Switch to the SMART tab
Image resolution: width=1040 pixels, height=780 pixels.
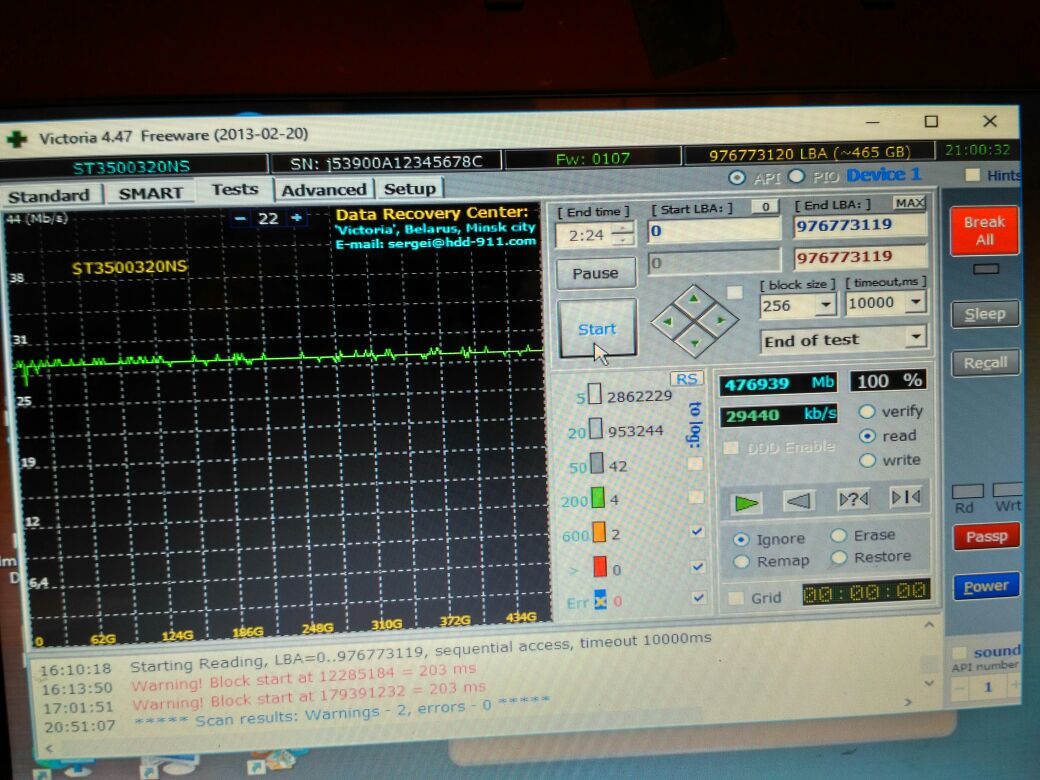coord(151,193)
